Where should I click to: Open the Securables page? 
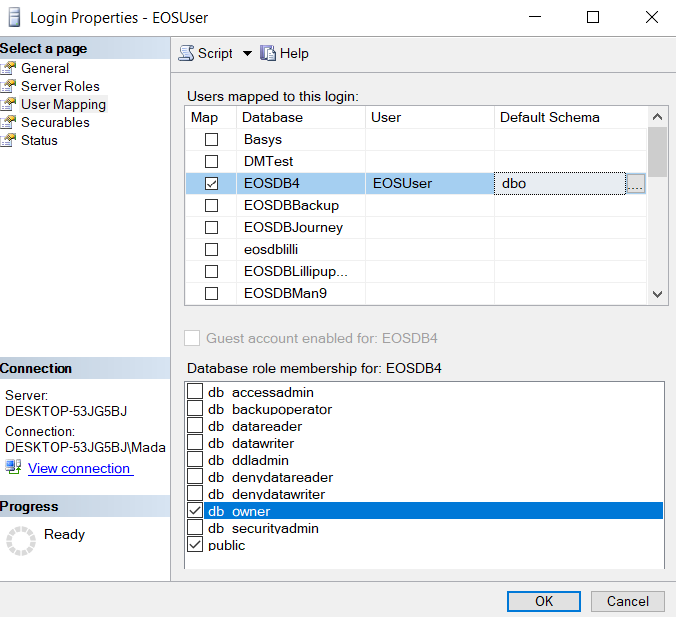[55, 122]
